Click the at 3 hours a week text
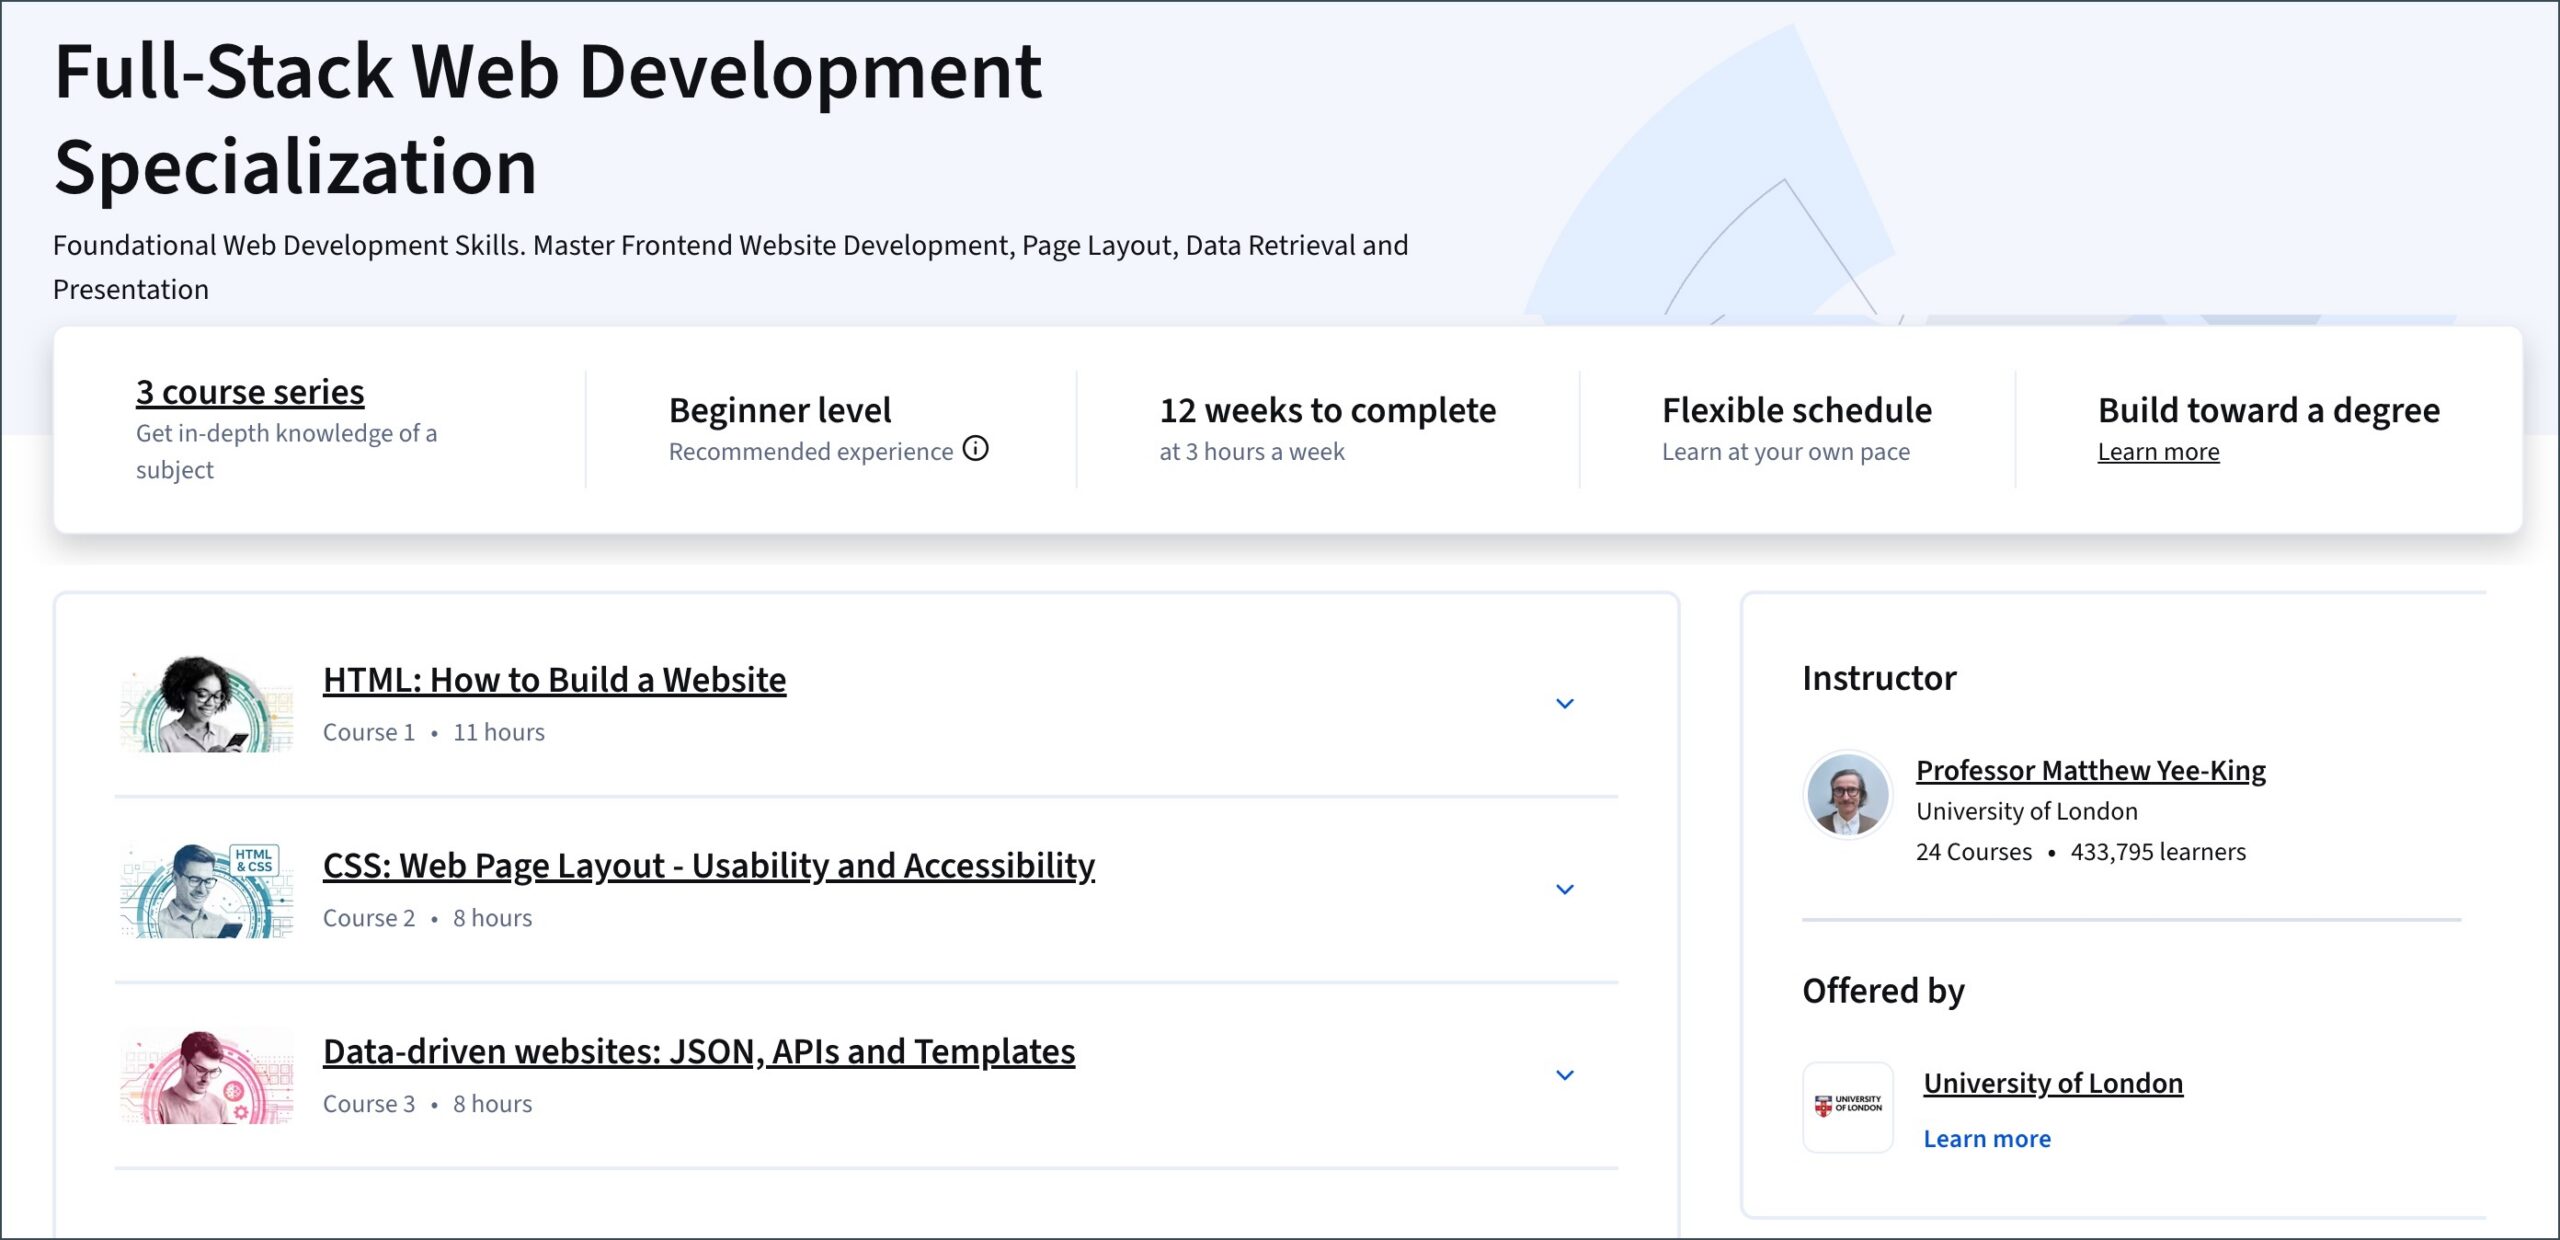The height and width of the screenshot is (1240, 2560). click(x=1252, y=452)
